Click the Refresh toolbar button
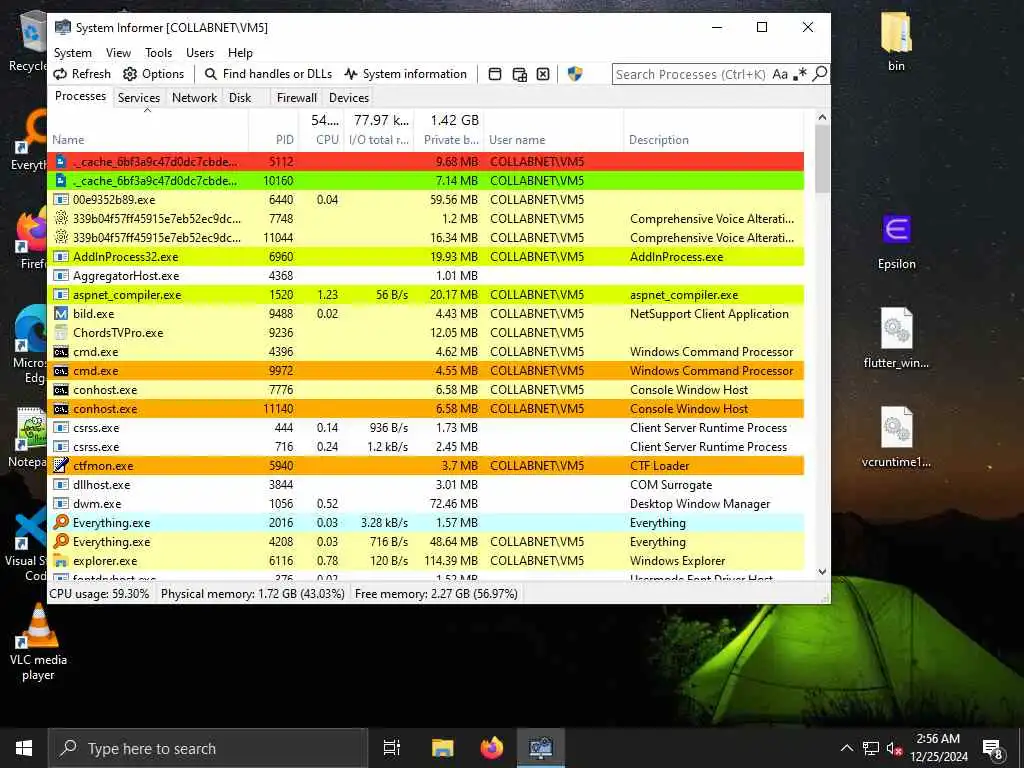 pos(82,74)
